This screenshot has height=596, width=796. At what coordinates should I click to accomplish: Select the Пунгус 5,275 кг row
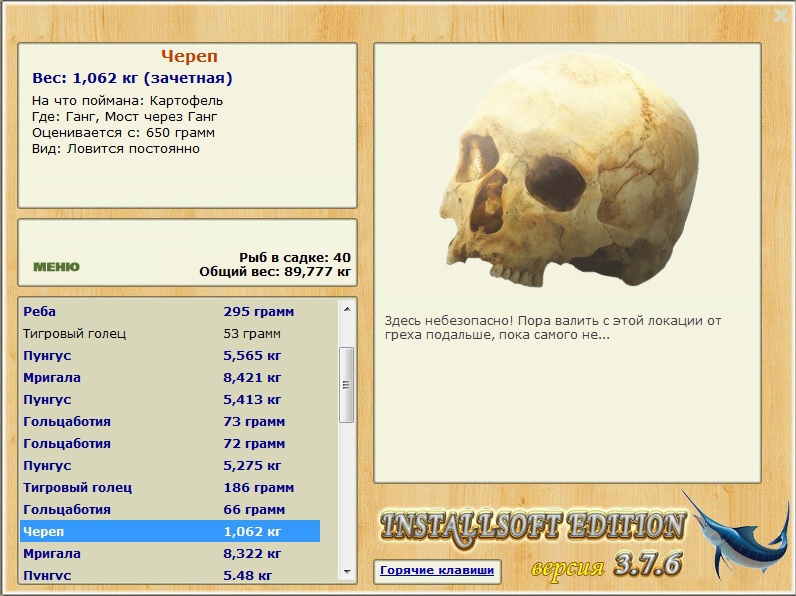click(x=170, y=466)
